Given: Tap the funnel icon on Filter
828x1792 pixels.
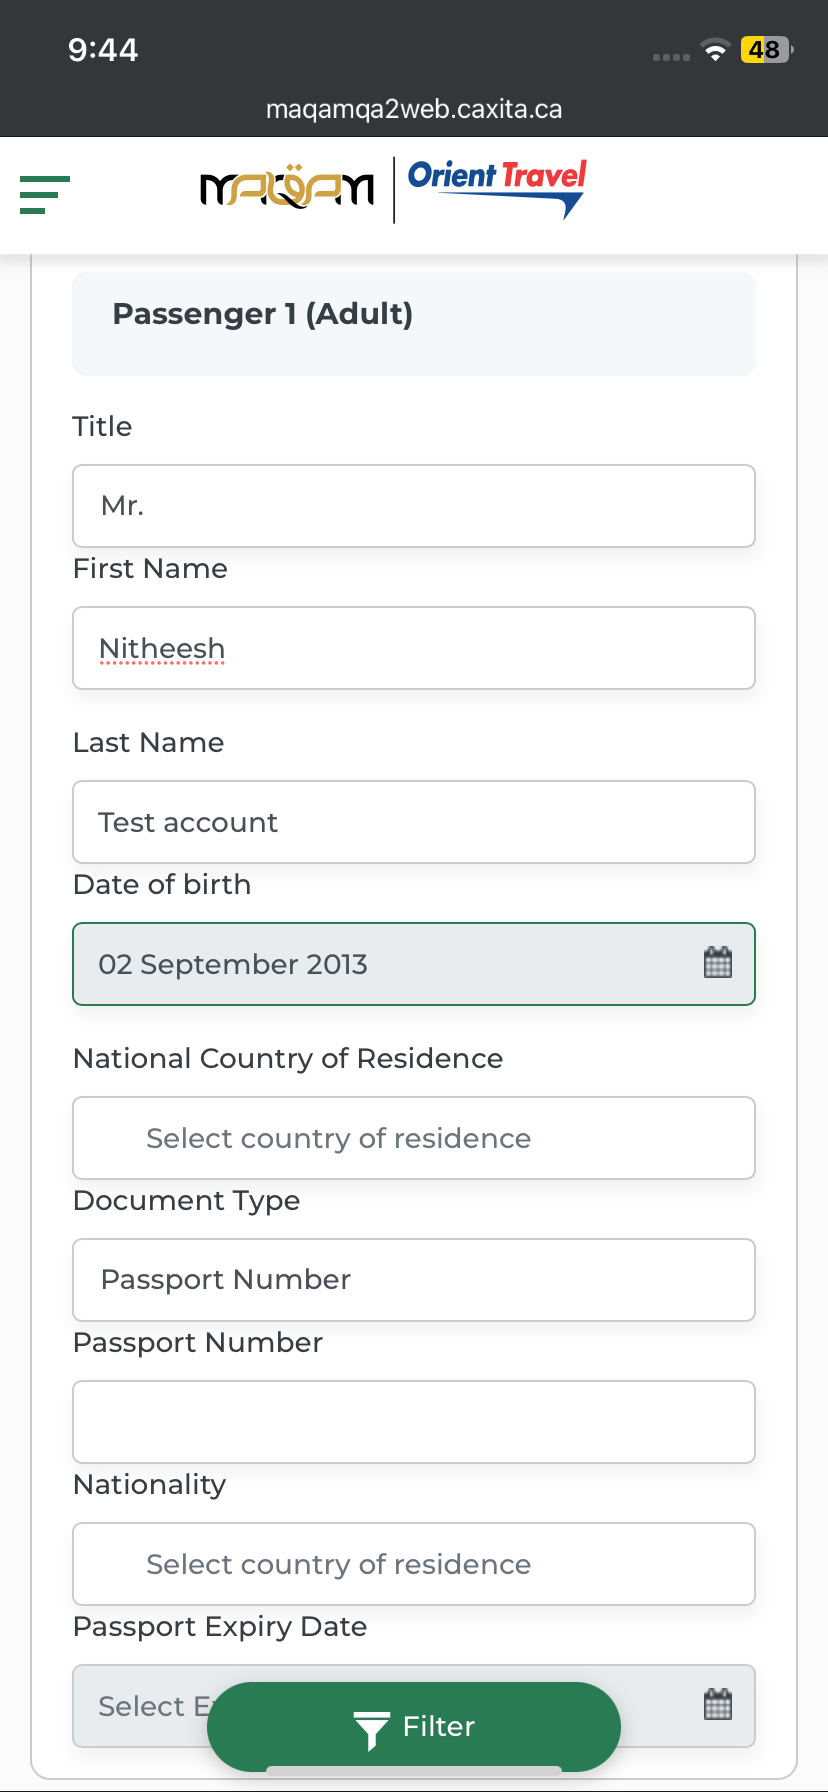Looking at the screenshot, I should coord(371,1729).
